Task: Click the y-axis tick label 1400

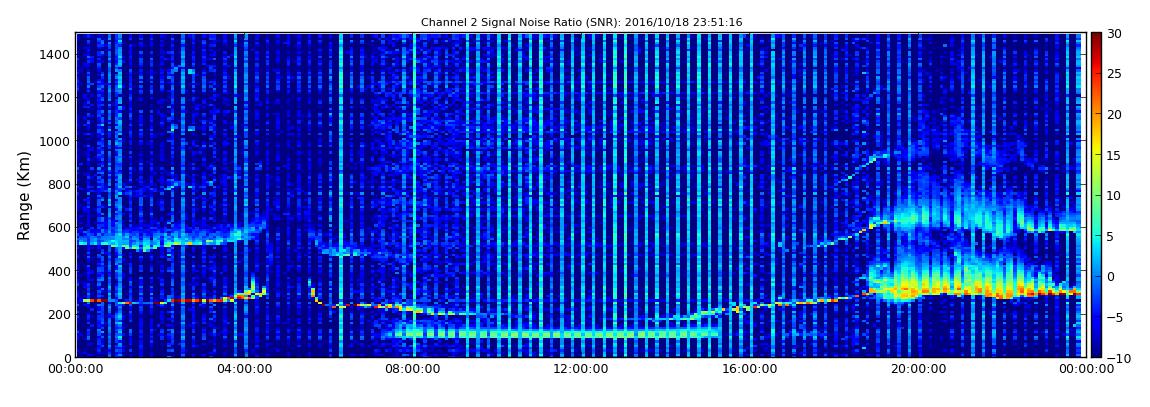Action: pos(56,54)
